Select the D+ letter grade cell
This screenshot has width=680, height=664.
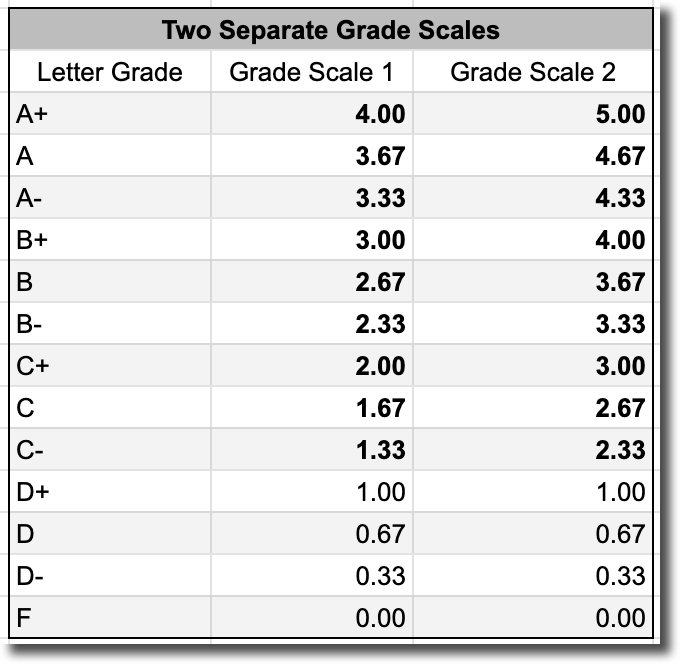pos(110,492)
